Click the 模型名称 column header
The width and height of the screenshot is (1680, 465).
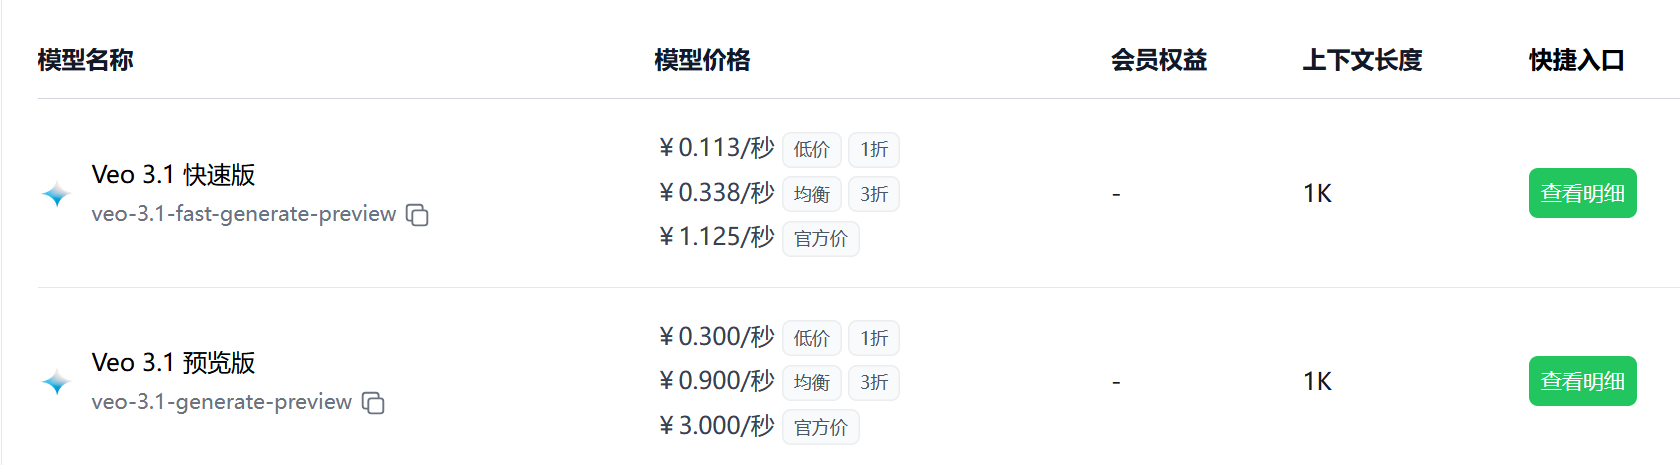click(86, 60)
